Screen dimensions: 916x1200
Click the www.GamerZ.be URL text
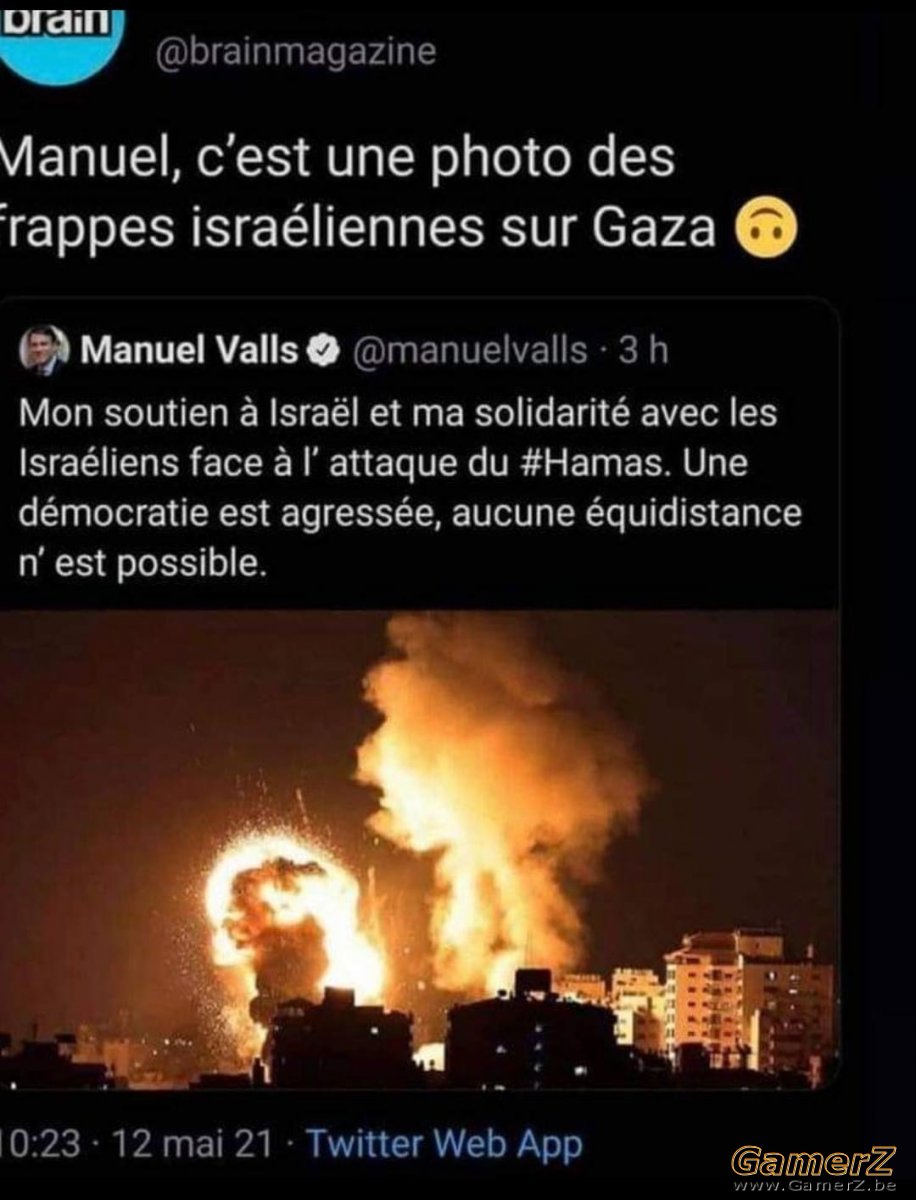tap(813, 1185)
